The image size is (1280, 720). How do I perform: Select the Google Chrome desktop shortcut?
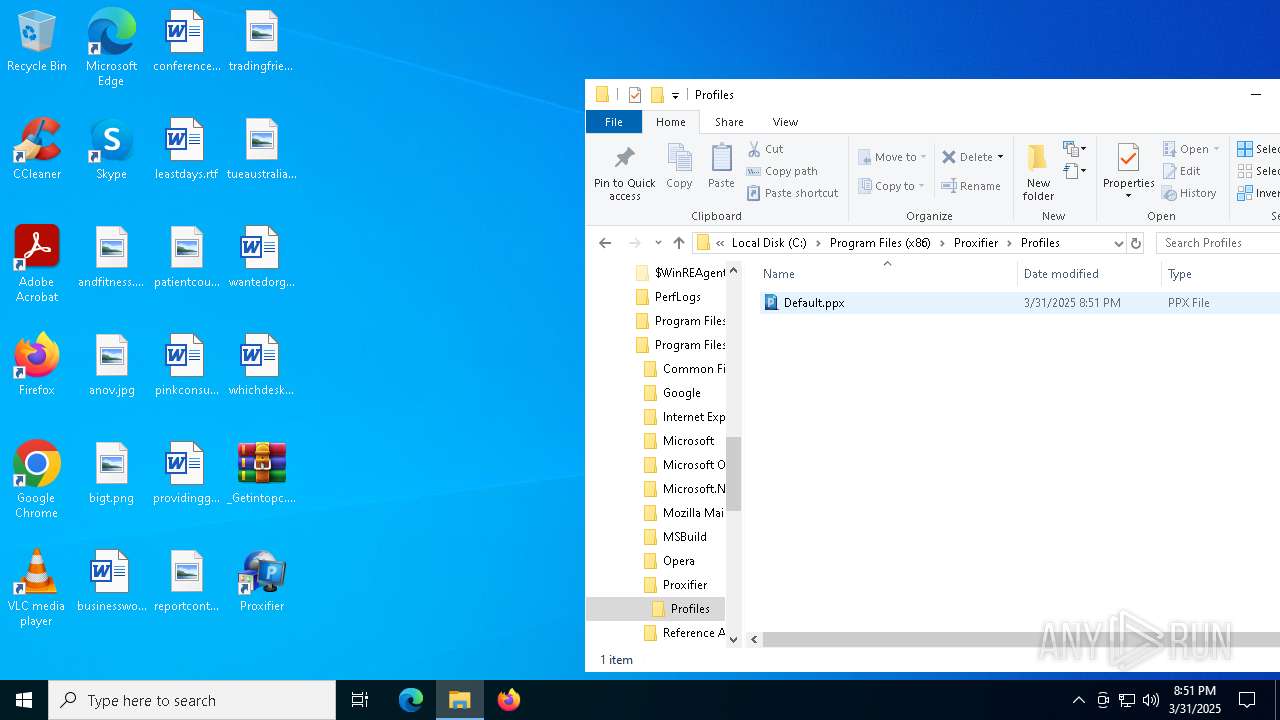pos(37,480)
